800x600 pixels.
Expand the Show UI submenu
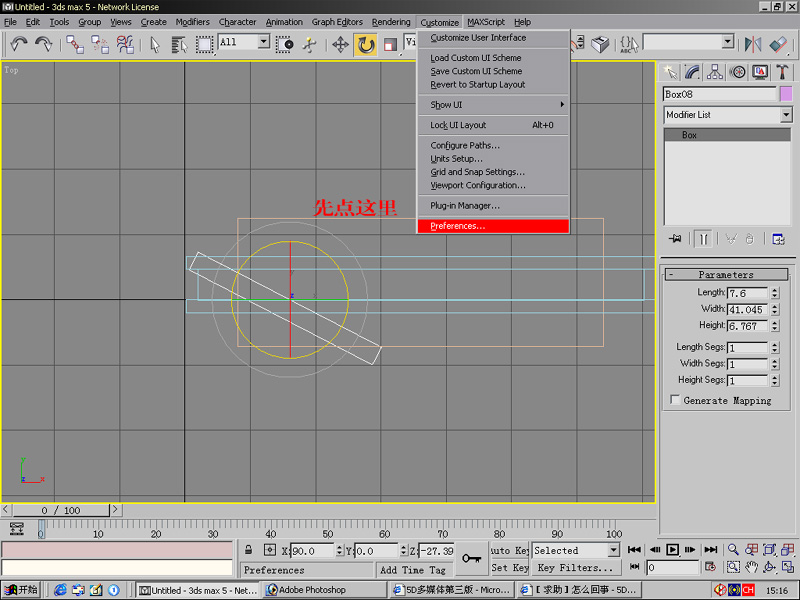point(493,105)
